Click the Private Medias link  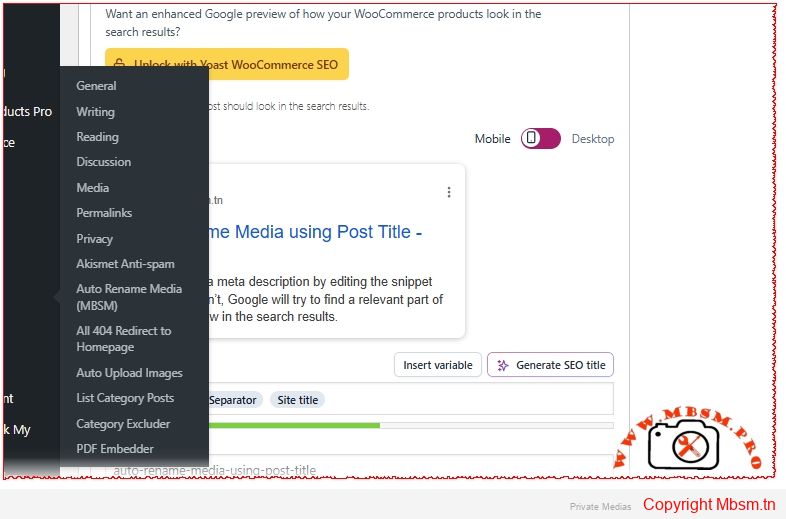tap(600, 506)
